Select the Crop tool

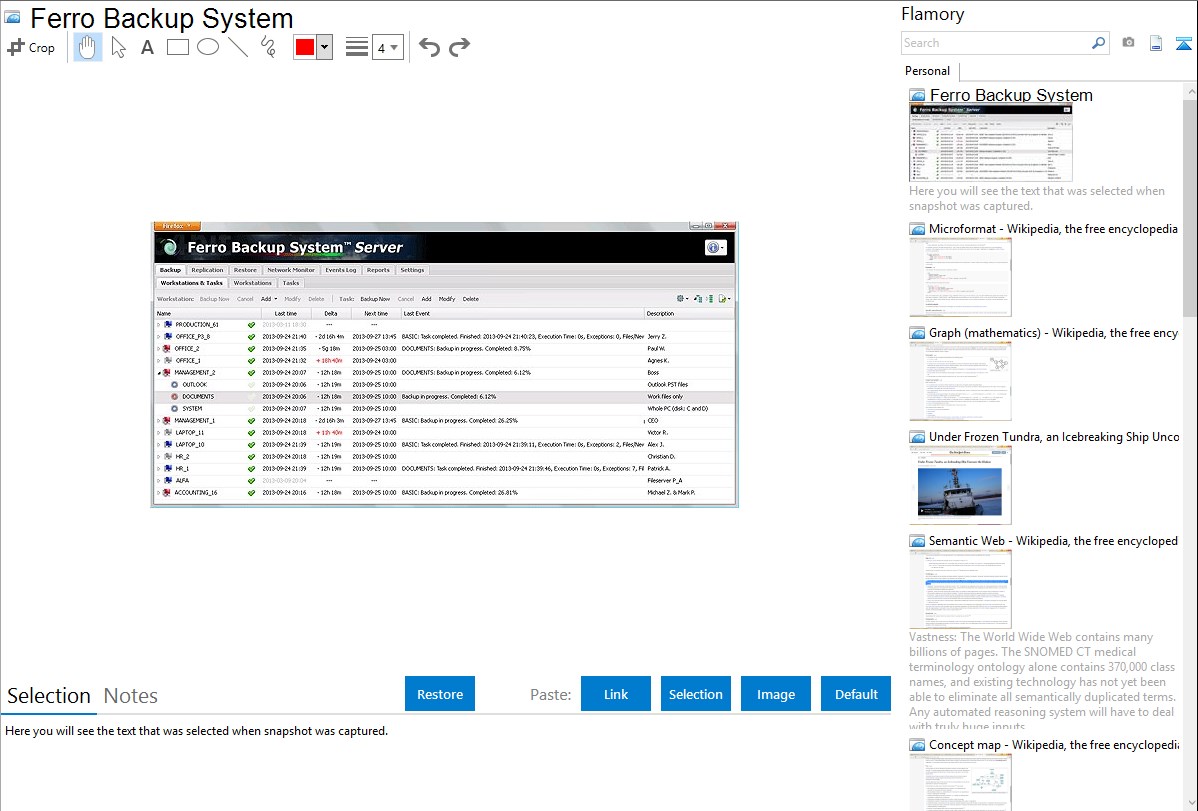point(31,47)
